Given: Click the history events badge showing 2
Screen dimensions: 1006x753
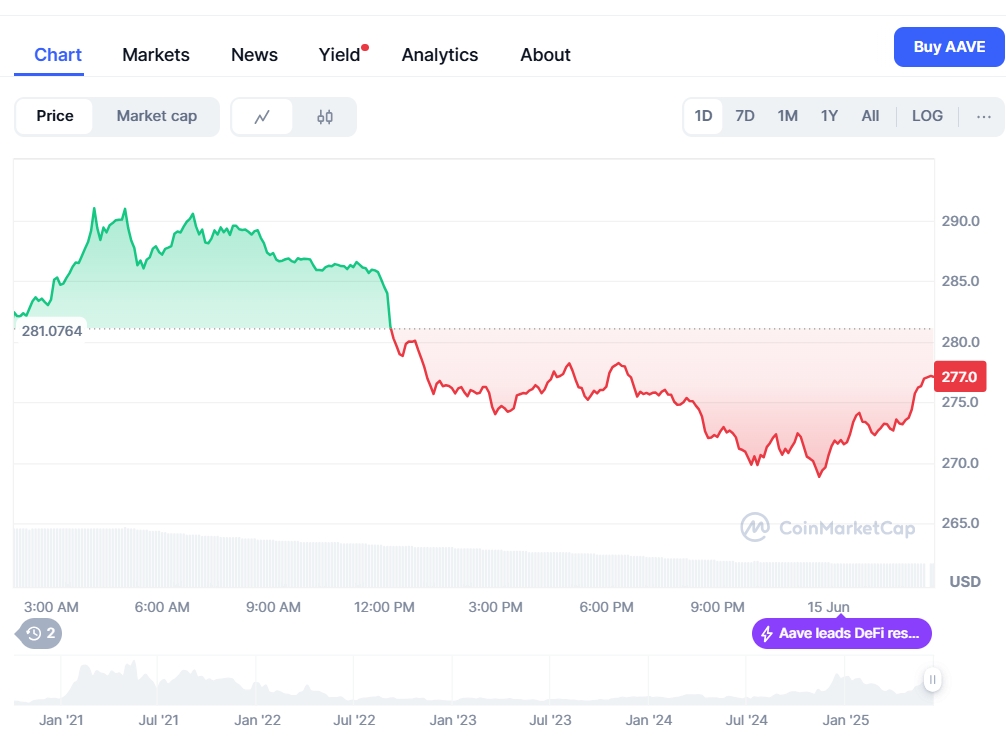Looking at the screenshot, I should [x=39, y=634].
